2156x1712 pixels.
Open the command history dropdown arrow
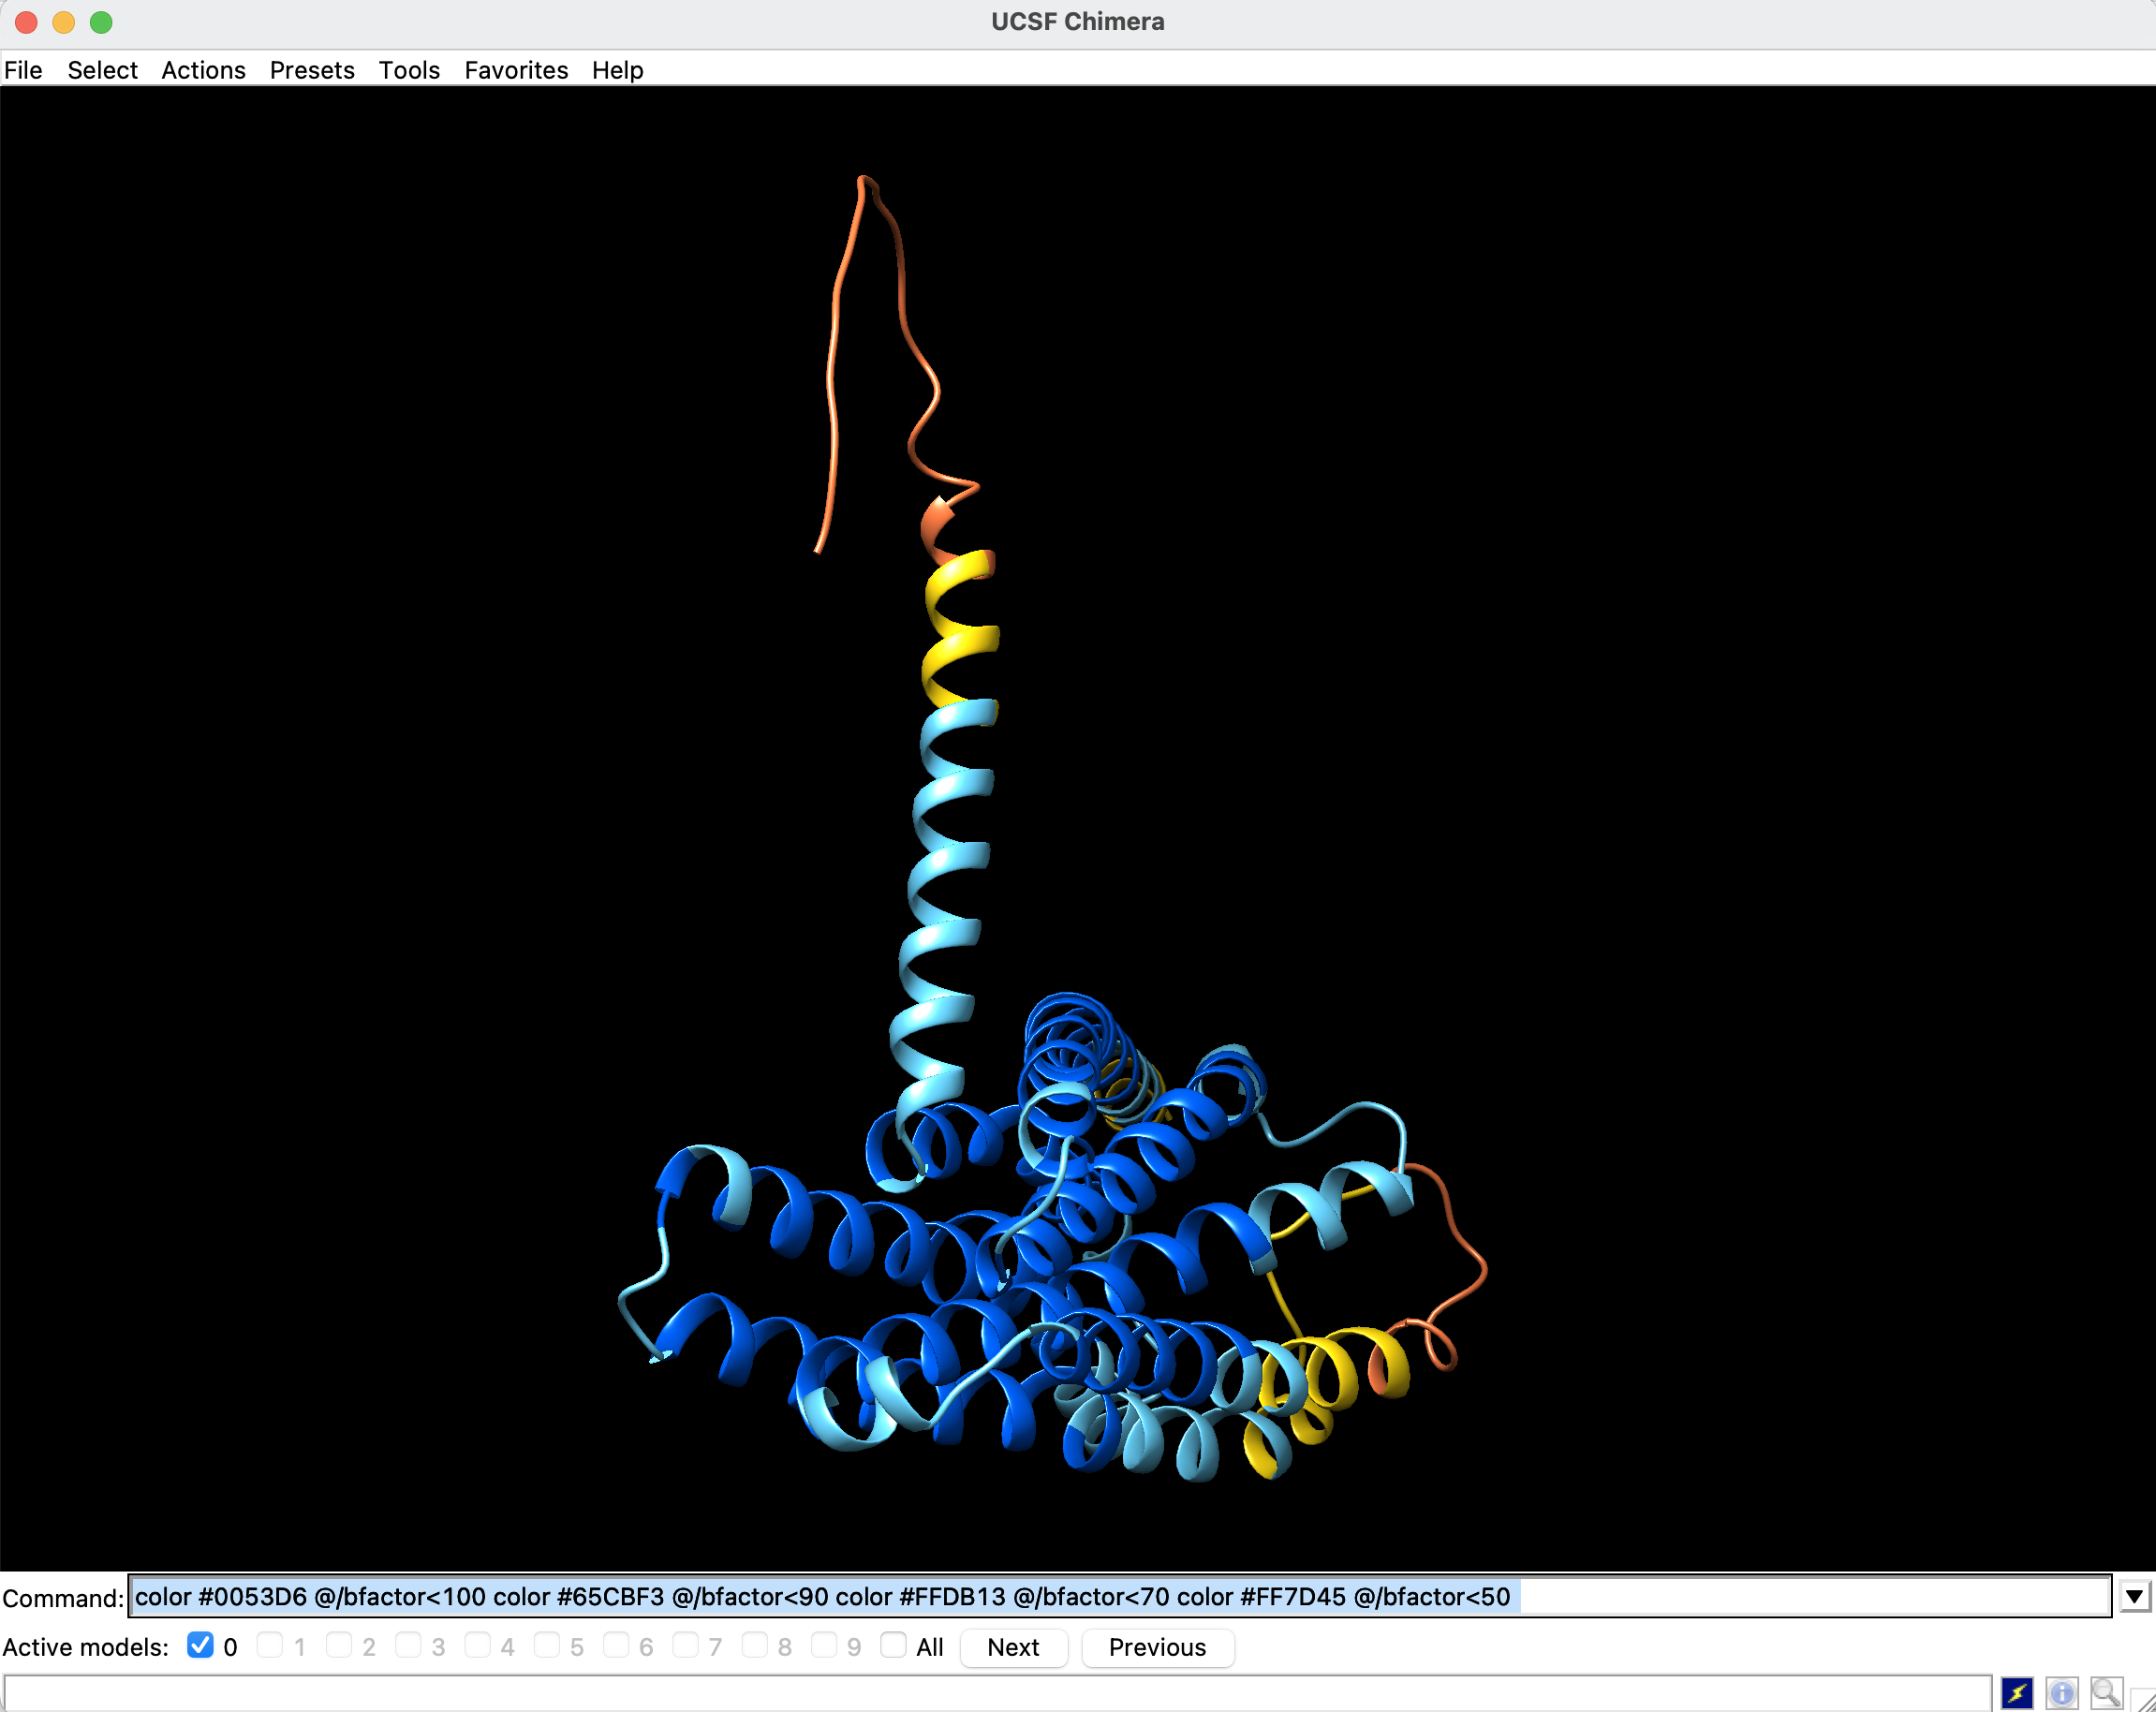(2136, 1597)
